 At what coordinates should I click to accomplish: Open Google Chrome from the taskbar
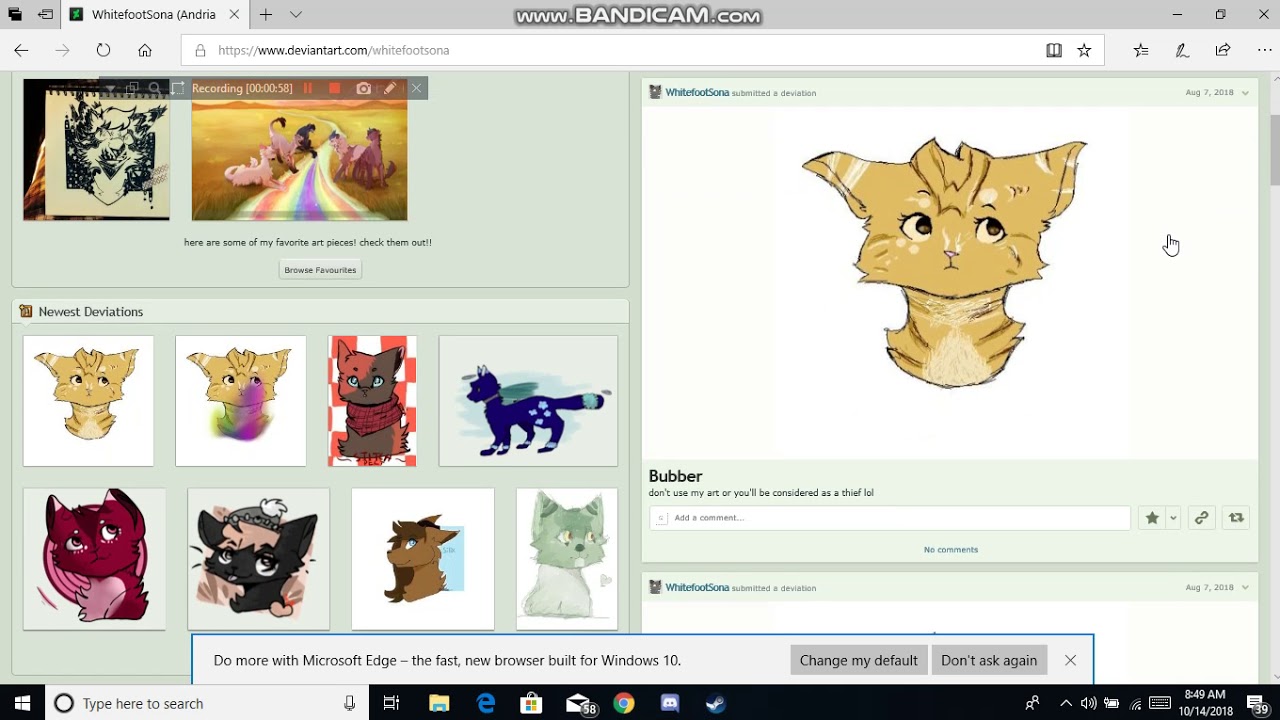[x=624, y=703]
